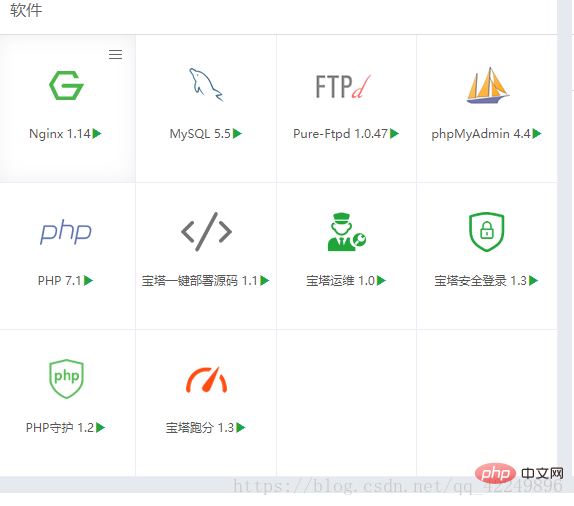The image size is (574, 506).
Task: Click the 宝塔安全登录 shield lock icon
Action: pos(487,231)
